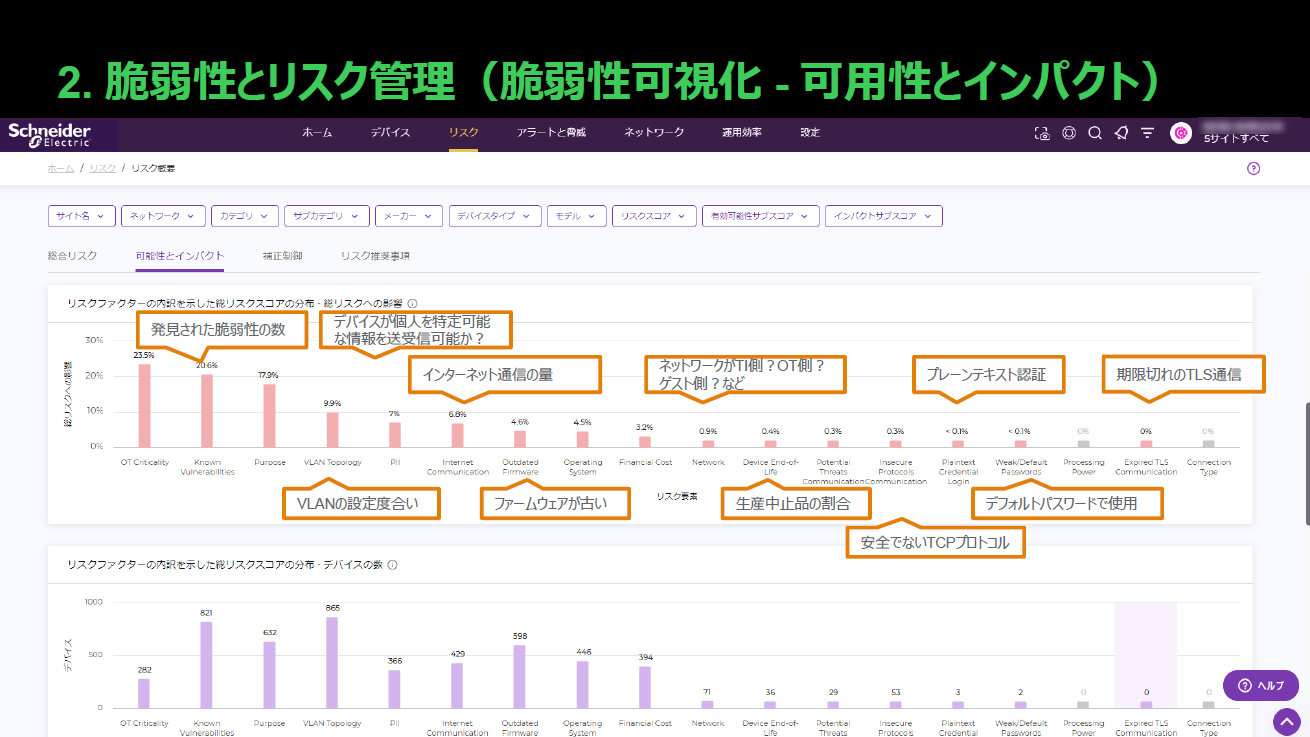Click the 23.5% OT Criticality bar
The image size is (1310, 737).
[x=145, y=405]
